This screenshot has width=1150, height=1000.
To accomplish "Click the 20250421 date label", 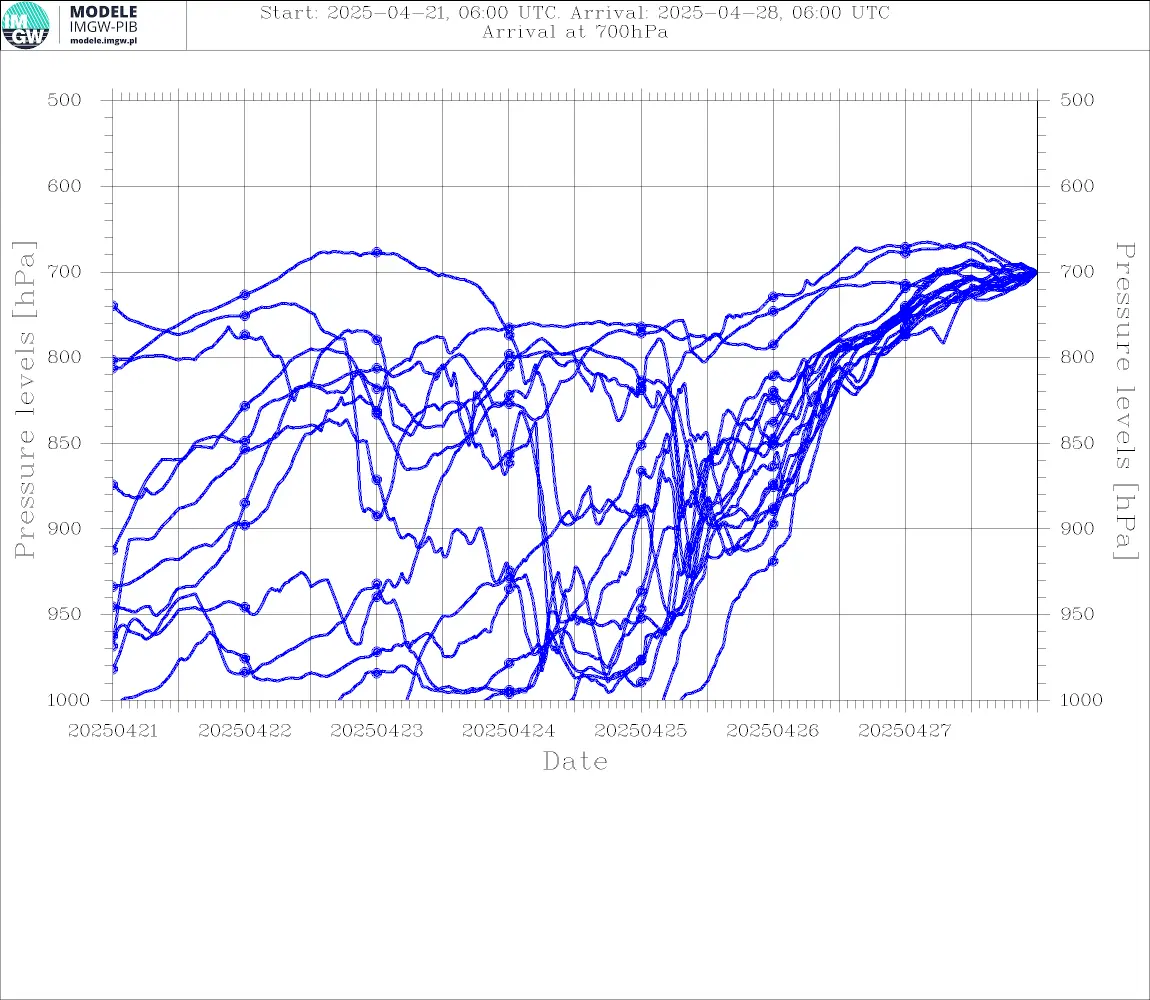I will tap(112, 731).
